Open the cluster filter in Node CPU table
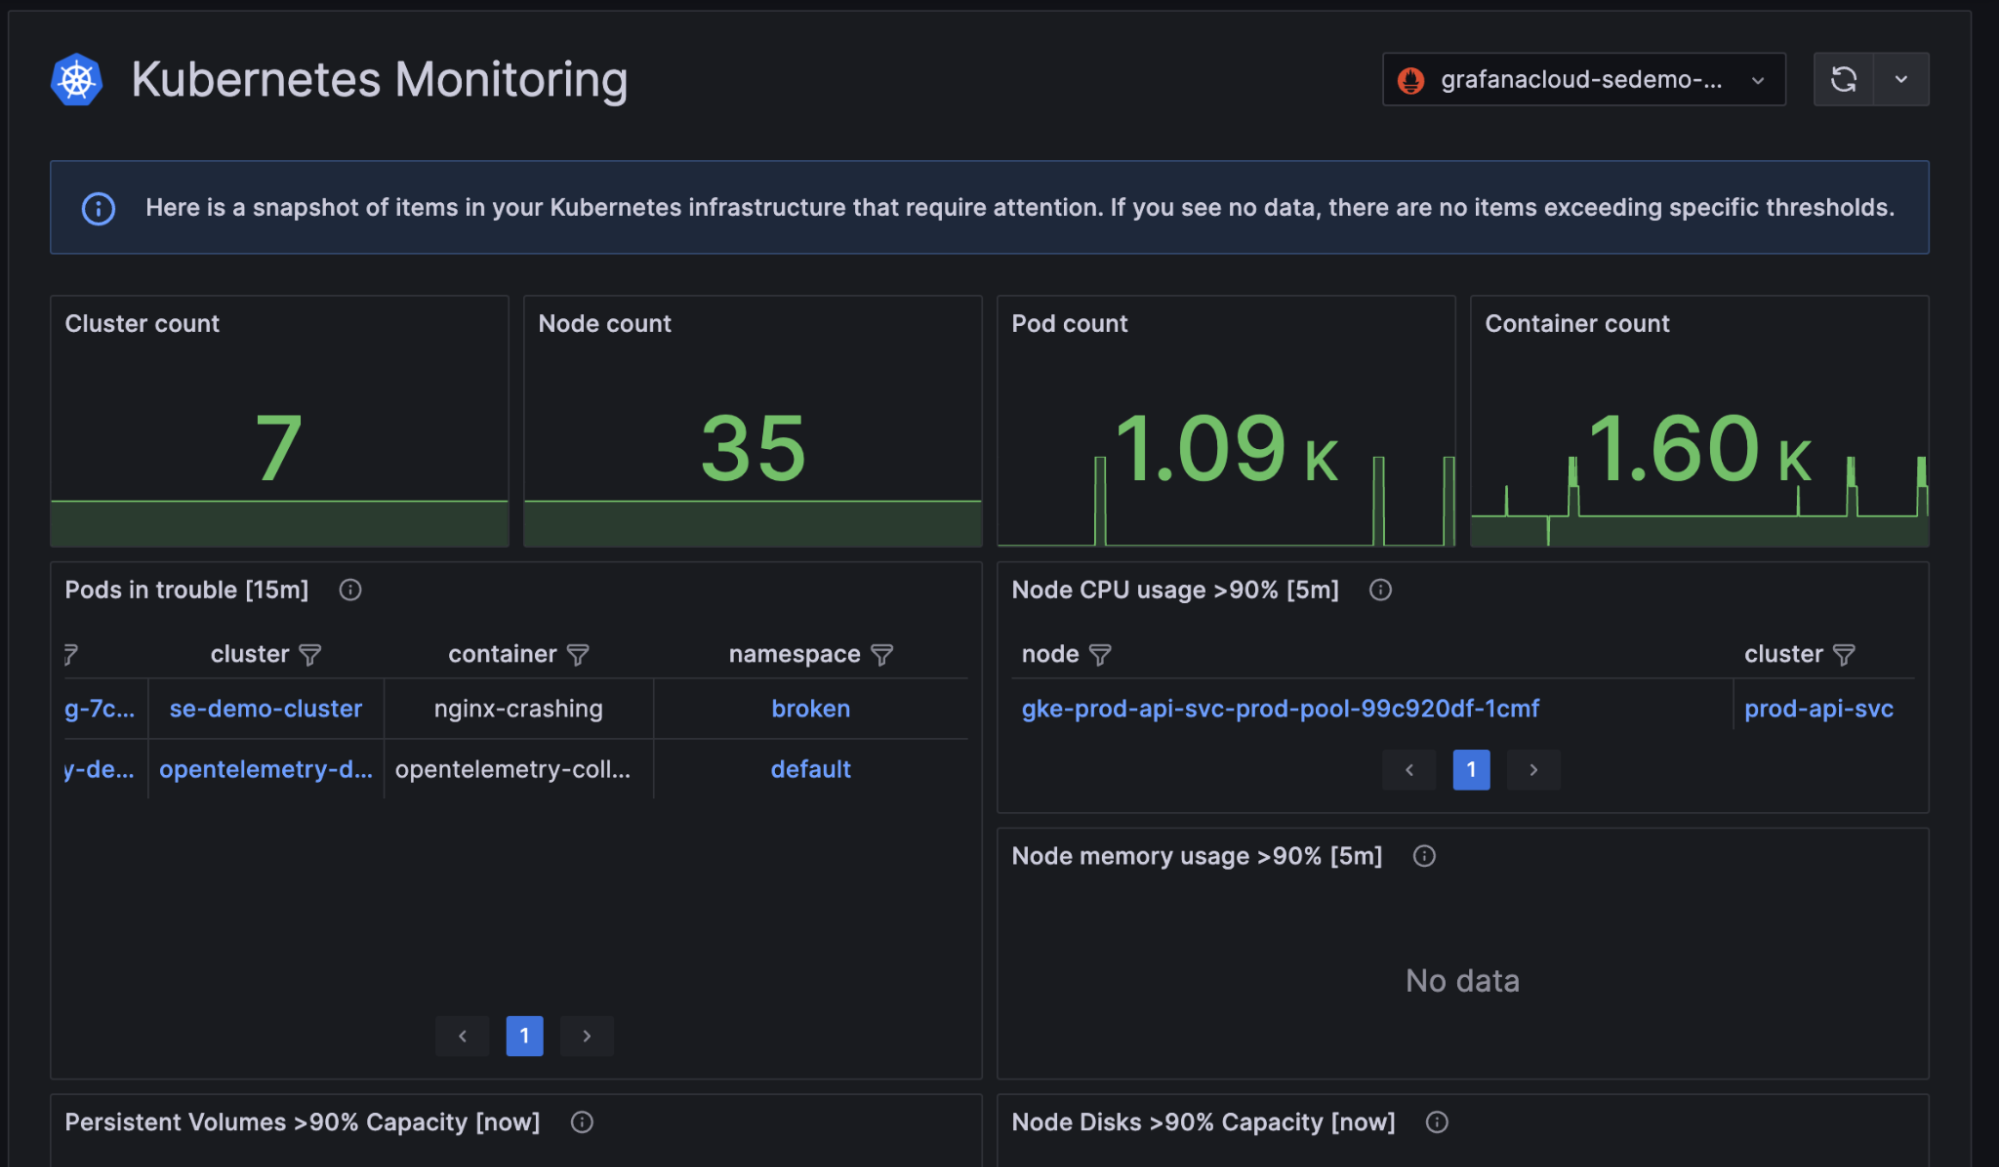 point(1845,655)
